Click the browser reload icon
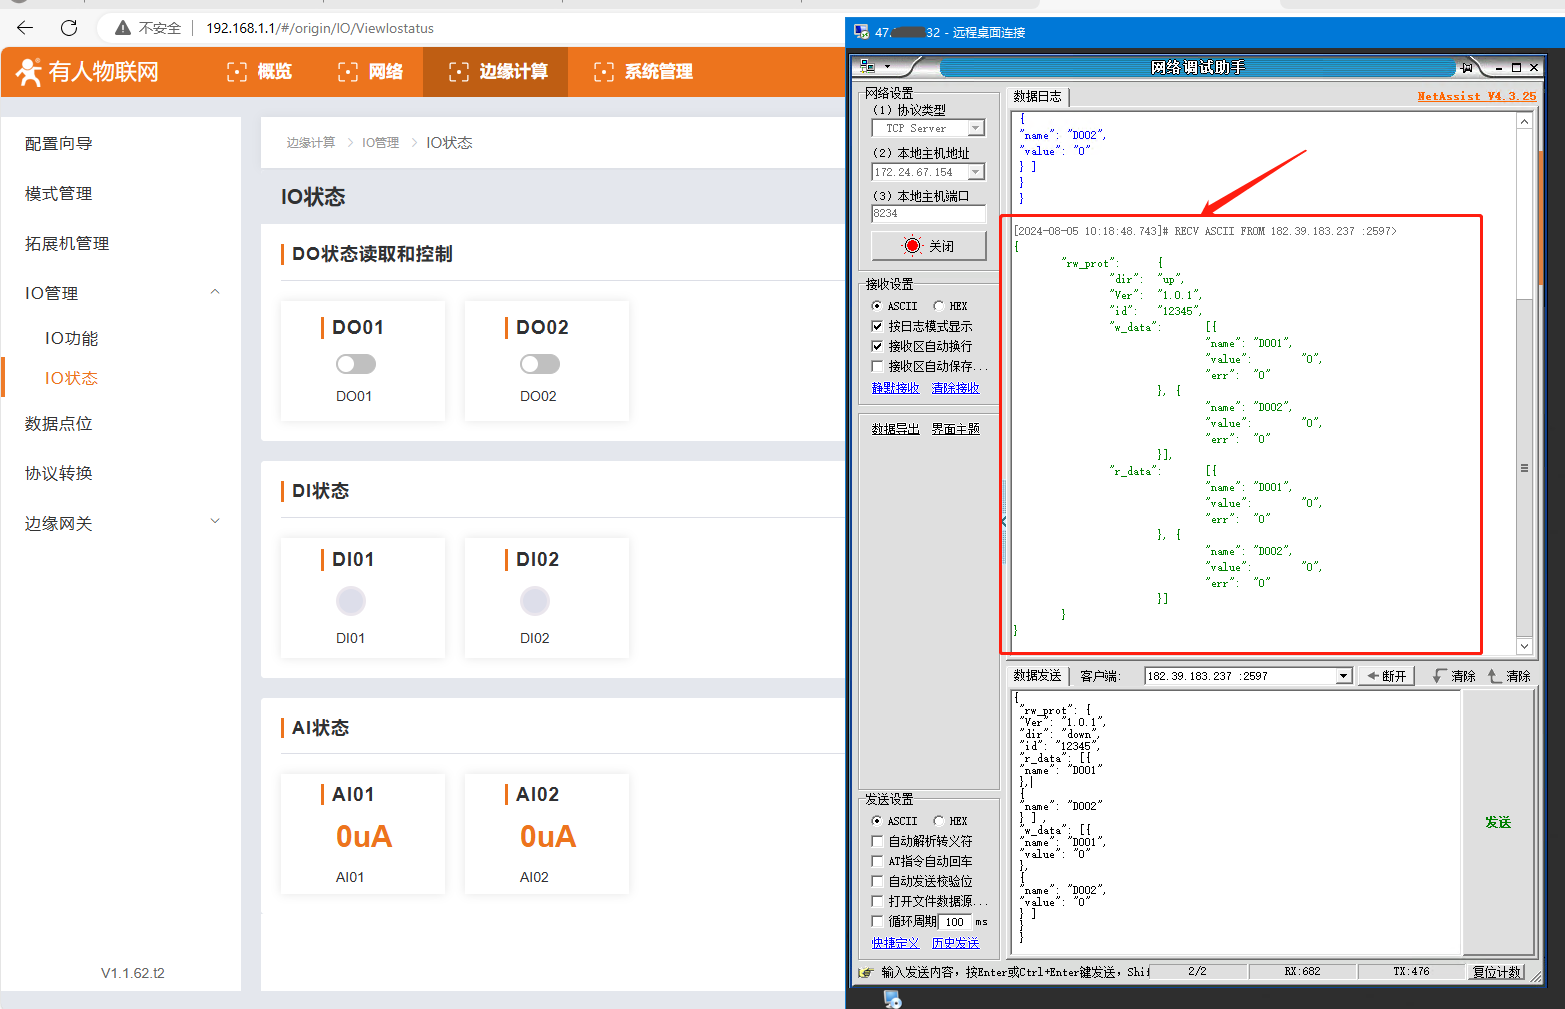The image size is (1565, 1009). point(69,28)
